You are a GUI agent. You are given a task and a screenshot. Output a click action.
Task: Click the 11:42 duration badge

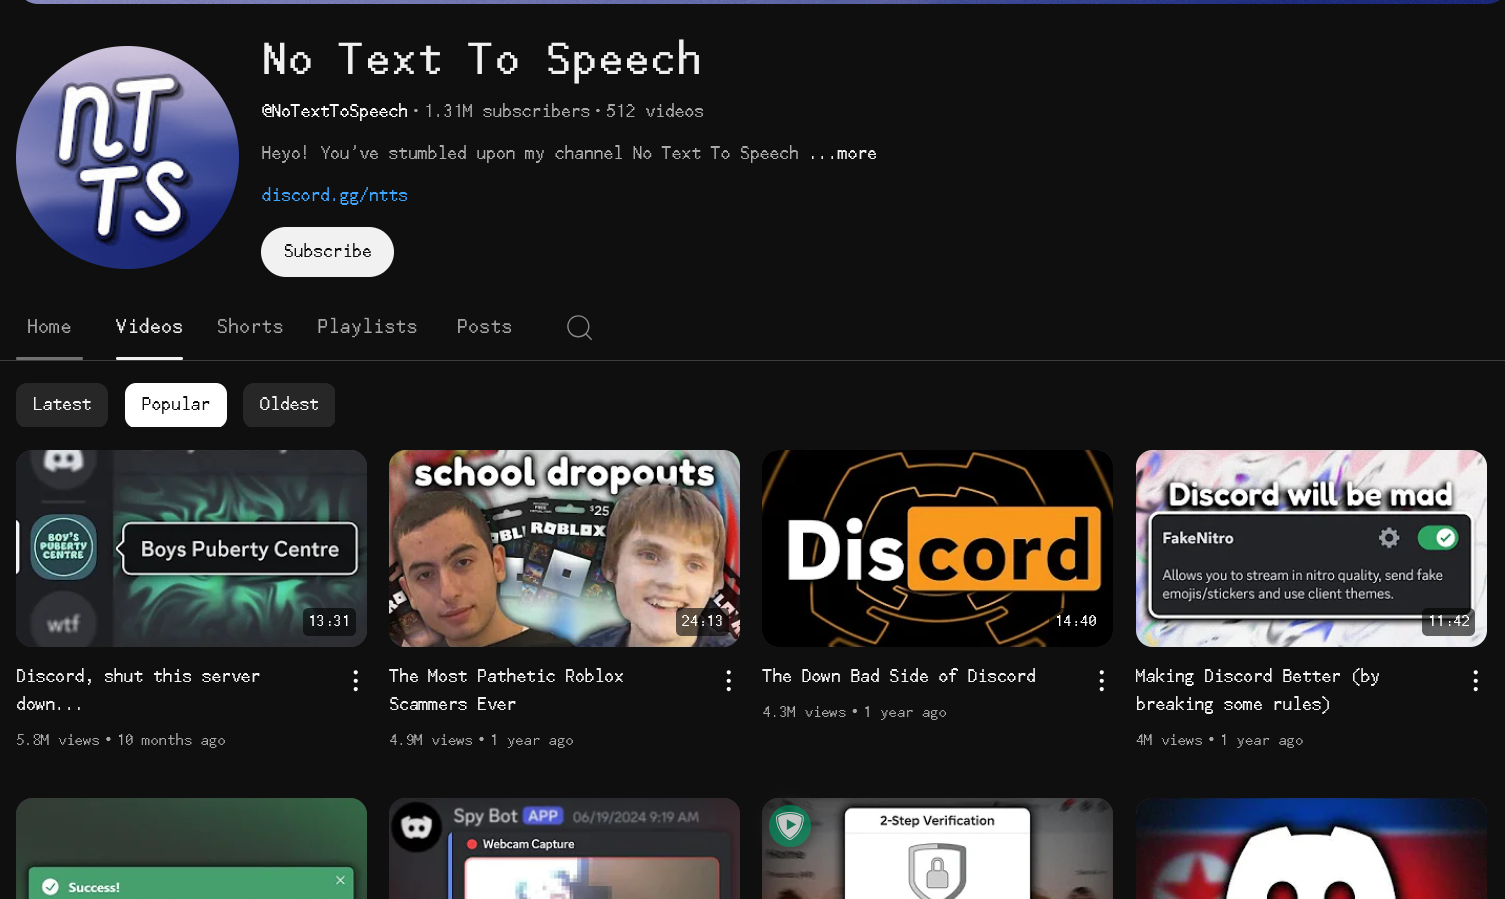(x=1449, y=621)
